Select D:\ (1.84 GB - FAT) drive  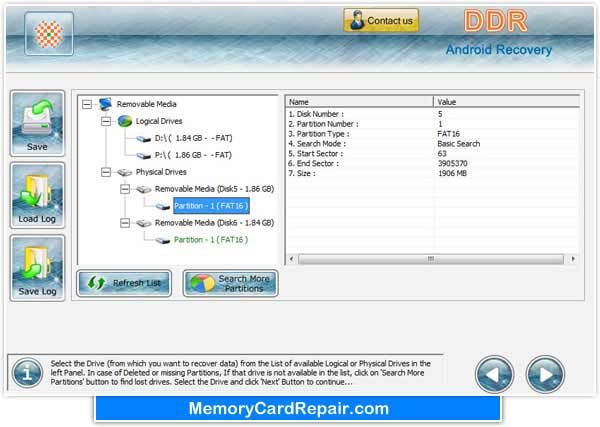194,138
